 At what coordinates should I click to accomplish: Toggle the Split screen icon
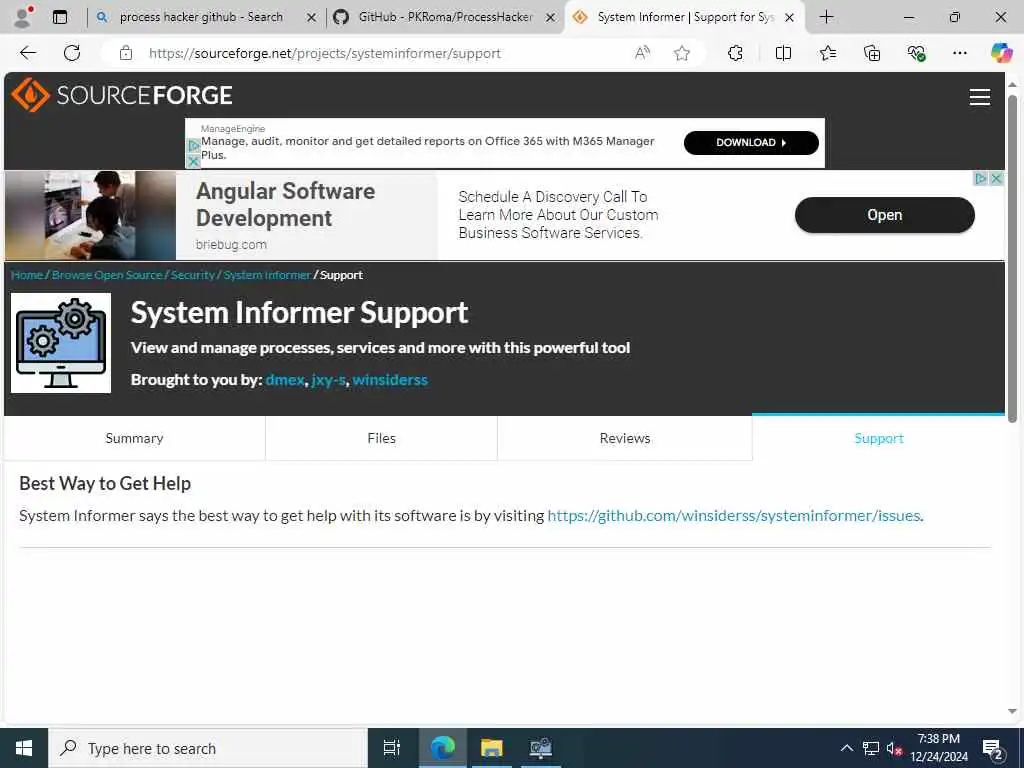coord(783,53)
